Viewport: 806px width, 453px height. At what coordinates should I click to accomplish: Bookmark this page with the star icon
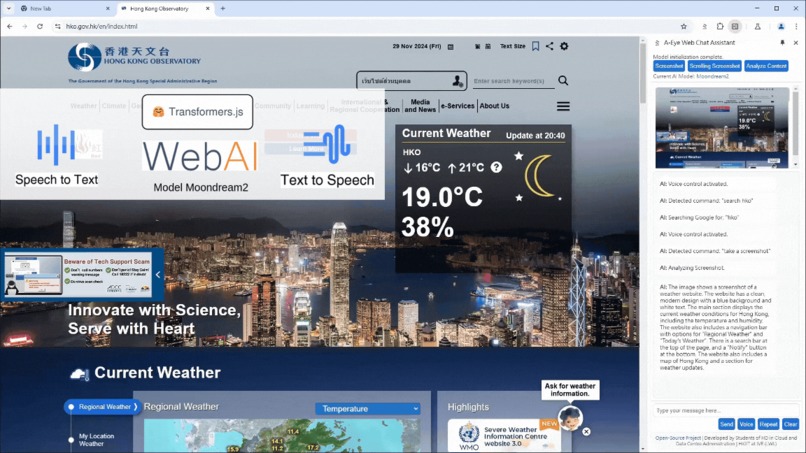pyautogui.click(x=684, y=26)
